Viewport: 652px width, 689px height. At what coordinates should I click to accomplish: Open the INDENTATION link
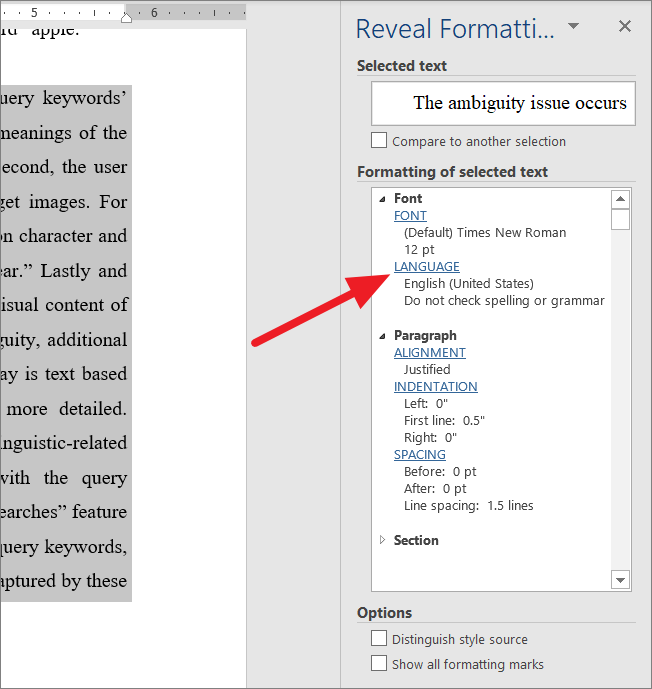click(435, 387)
